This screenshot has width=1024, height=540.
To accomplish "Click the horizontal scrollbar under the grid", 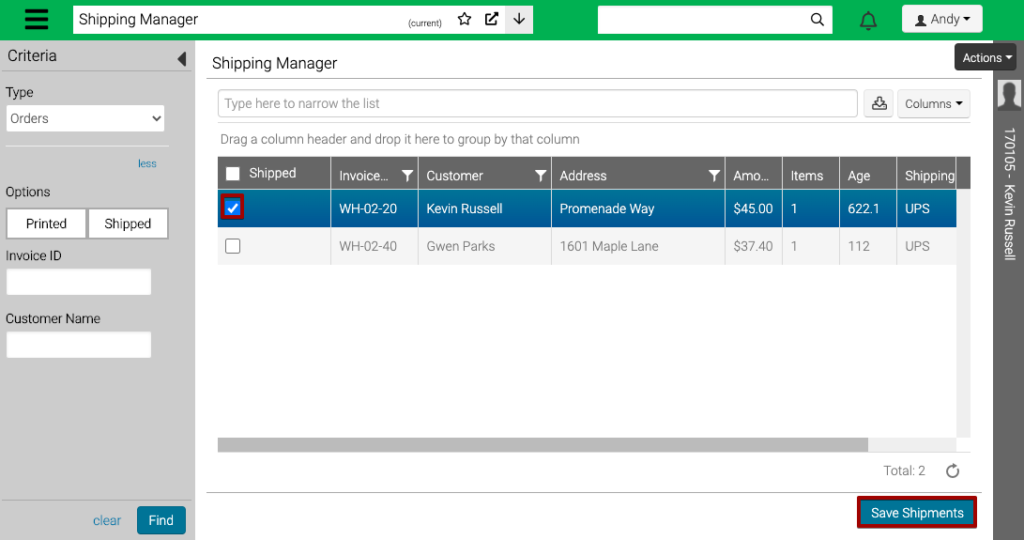I will click(x=542, y=445).
